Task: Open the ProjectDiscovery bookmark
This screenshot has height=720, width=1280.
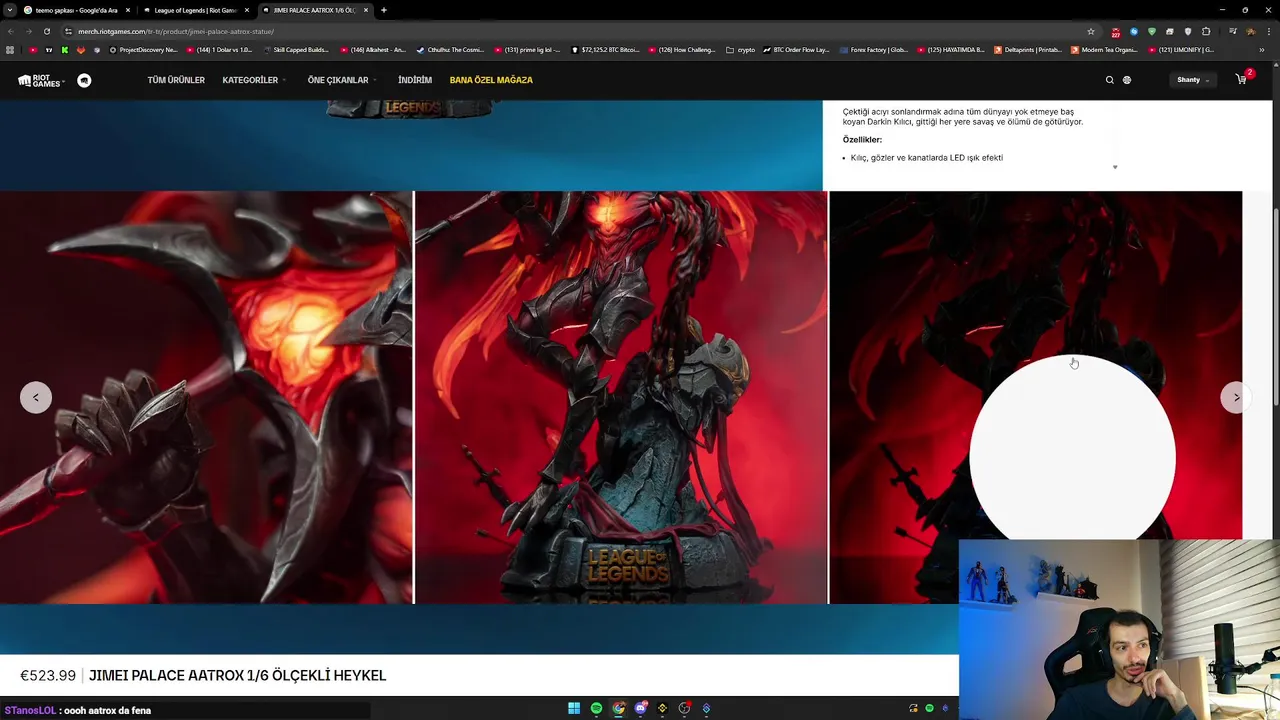Action: (143, 49)
